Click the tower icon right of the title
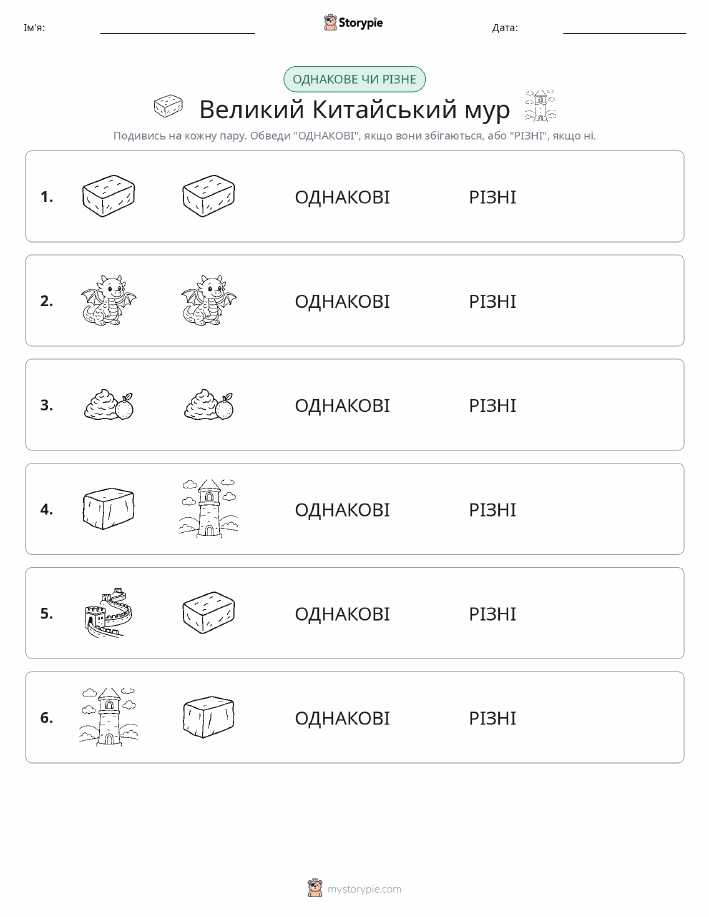This screenshot has width=709, height=917. 540,106
